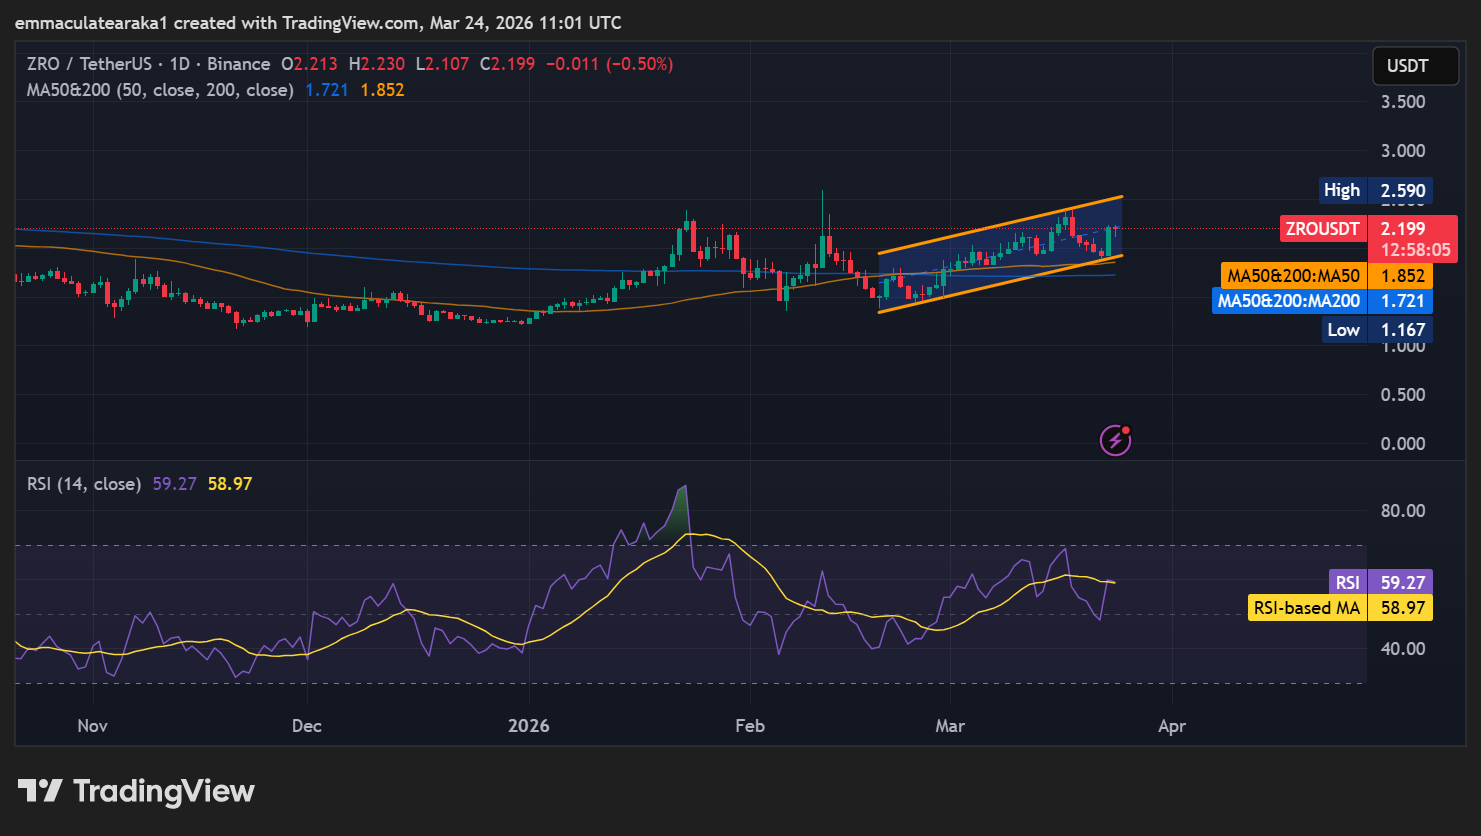Click the TradingView logo icon
Screen dimensions: 1481x836
[41, 791]
